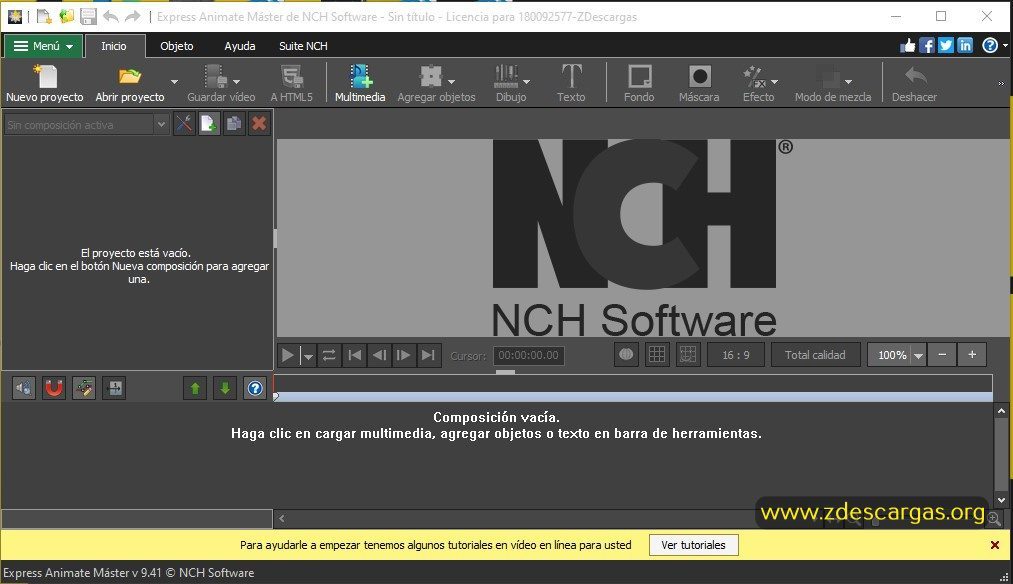1013x584 pixels.
Task: Share via the Facebook icon
Action: point(927,45)
